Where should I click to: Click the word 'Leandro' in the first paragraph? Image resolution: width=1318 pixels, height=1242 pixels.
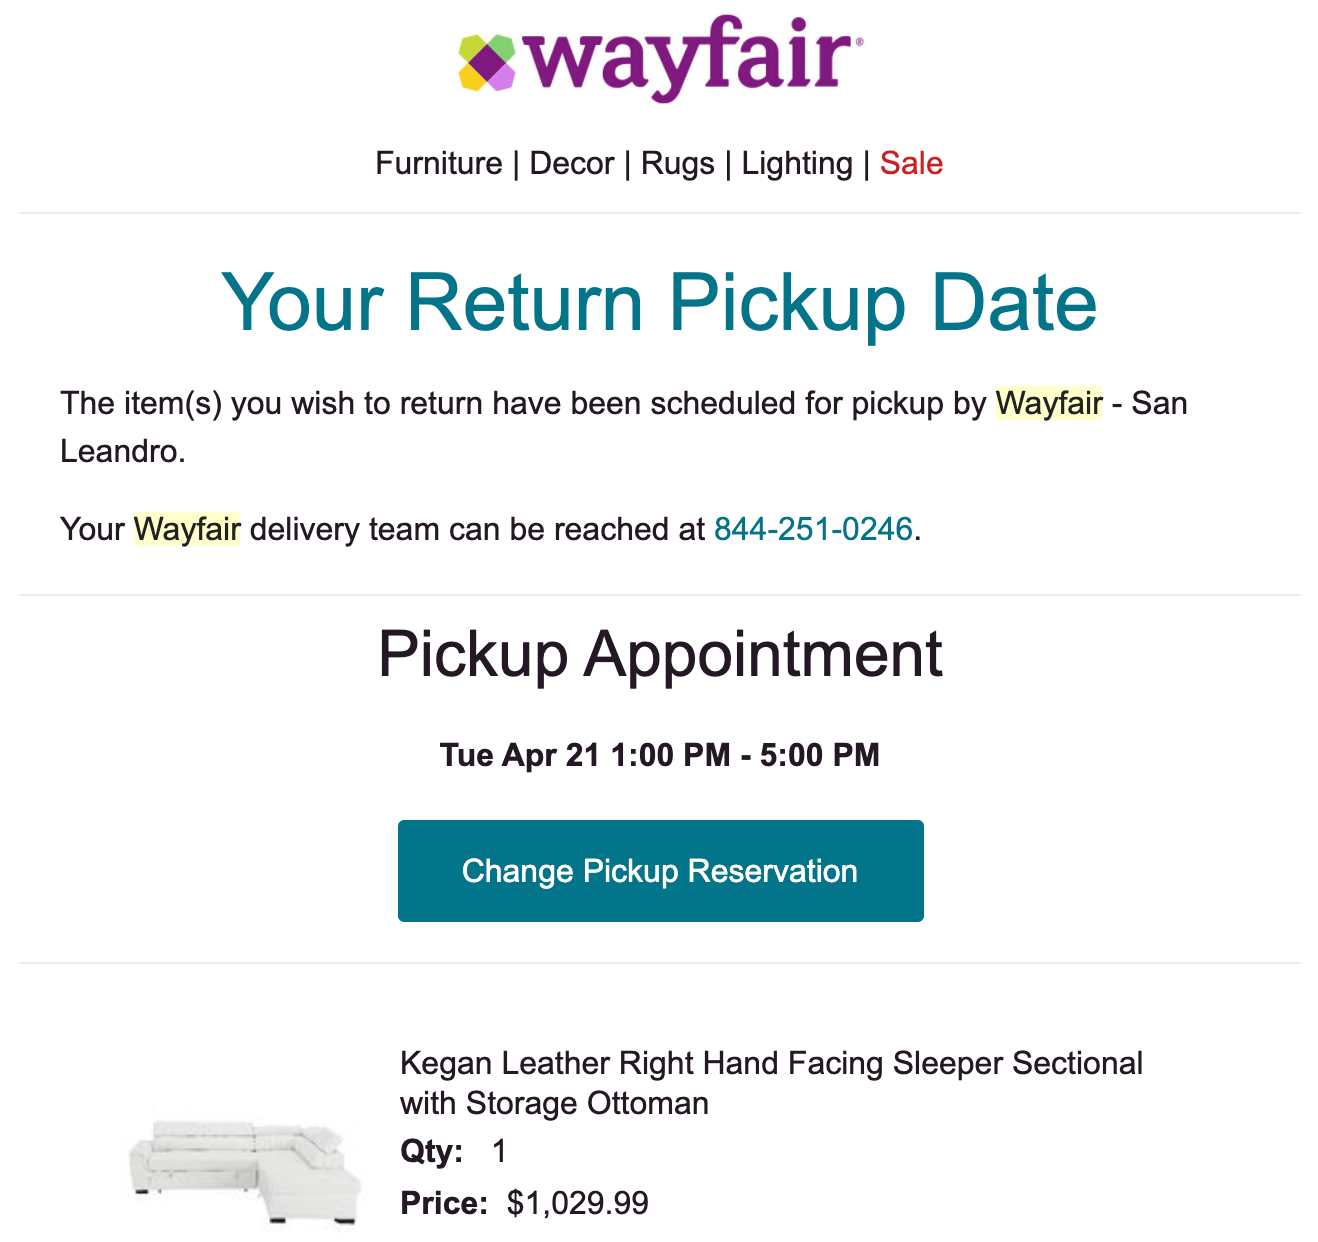(x=123, y=451)
